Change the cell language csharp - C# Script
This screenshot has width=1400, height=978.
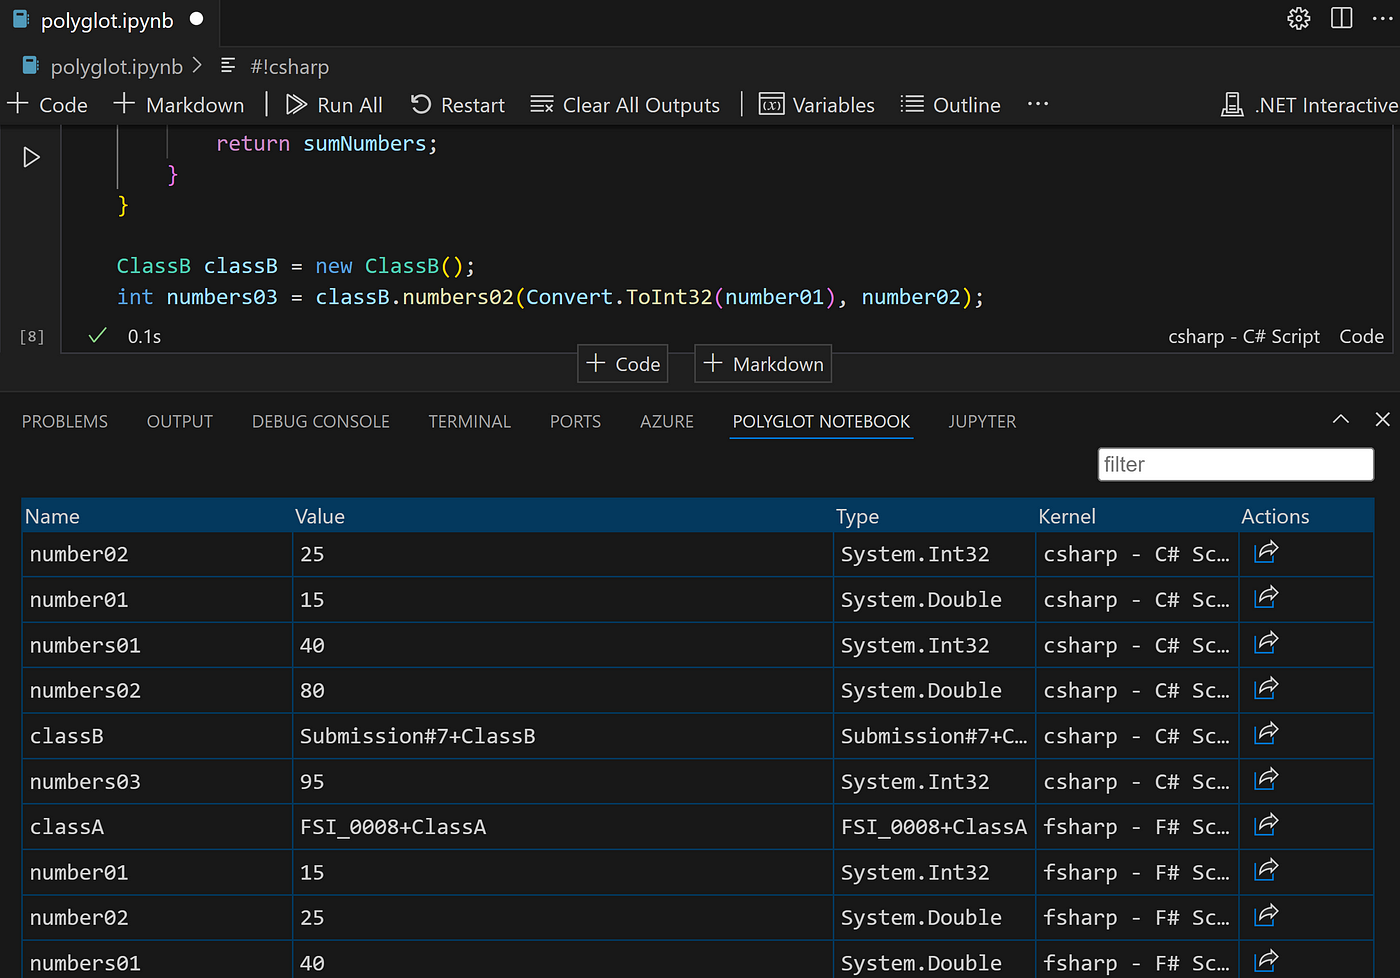1244,337
